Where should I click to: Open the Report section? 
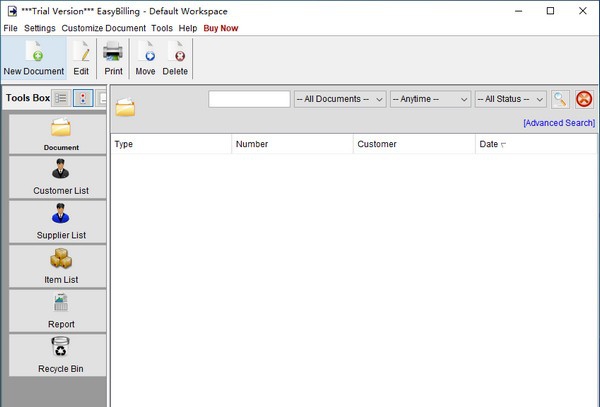57,311
